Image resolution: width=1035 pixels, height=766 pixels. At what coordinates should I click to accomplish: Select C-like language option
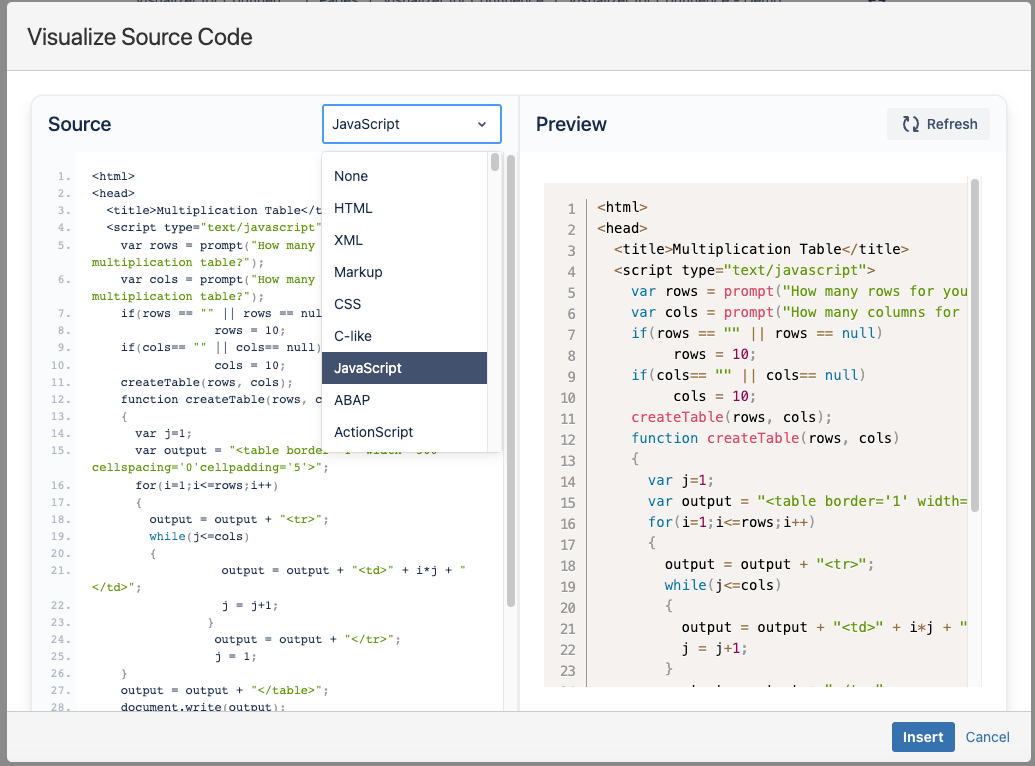[353, 336]
